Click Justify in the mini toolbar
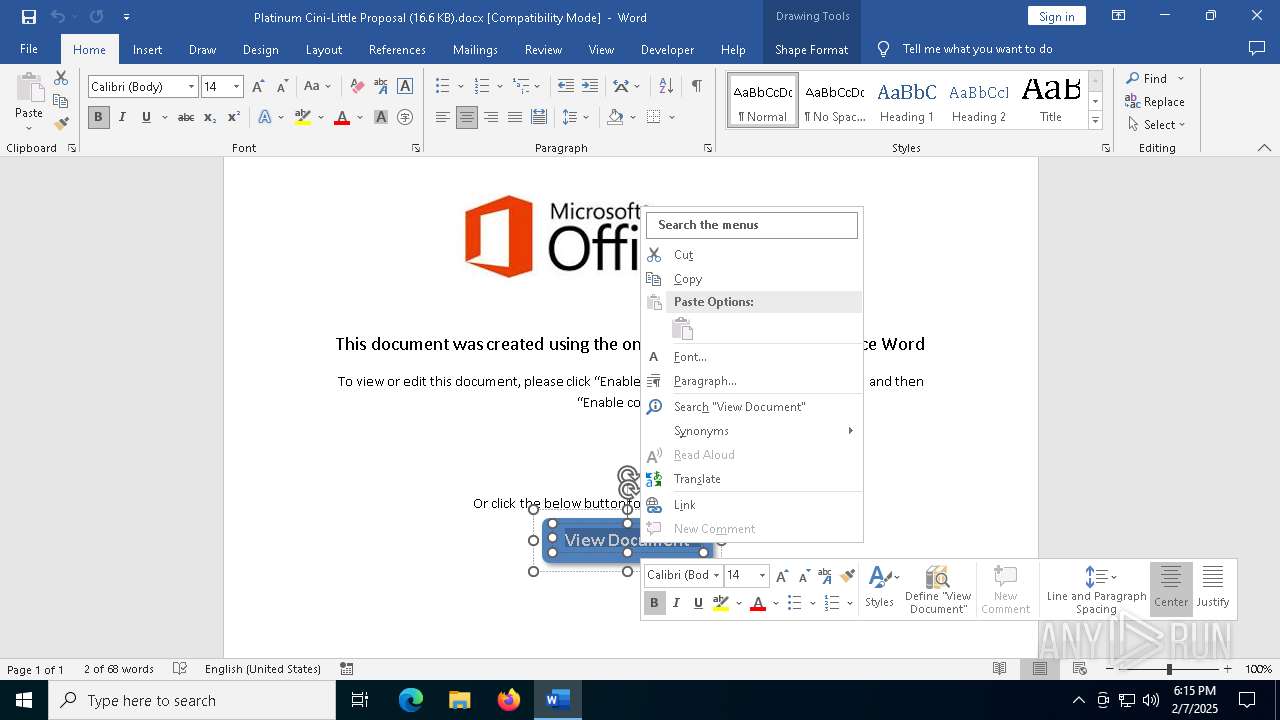 (x=1213, y=589)
